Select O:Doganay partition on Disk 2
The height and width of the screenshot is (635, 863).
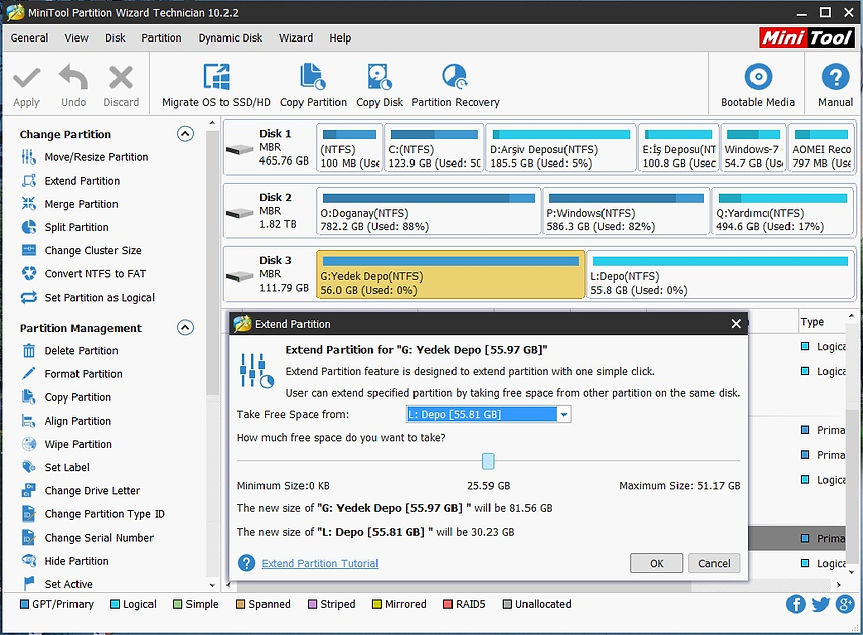point(428,211)
